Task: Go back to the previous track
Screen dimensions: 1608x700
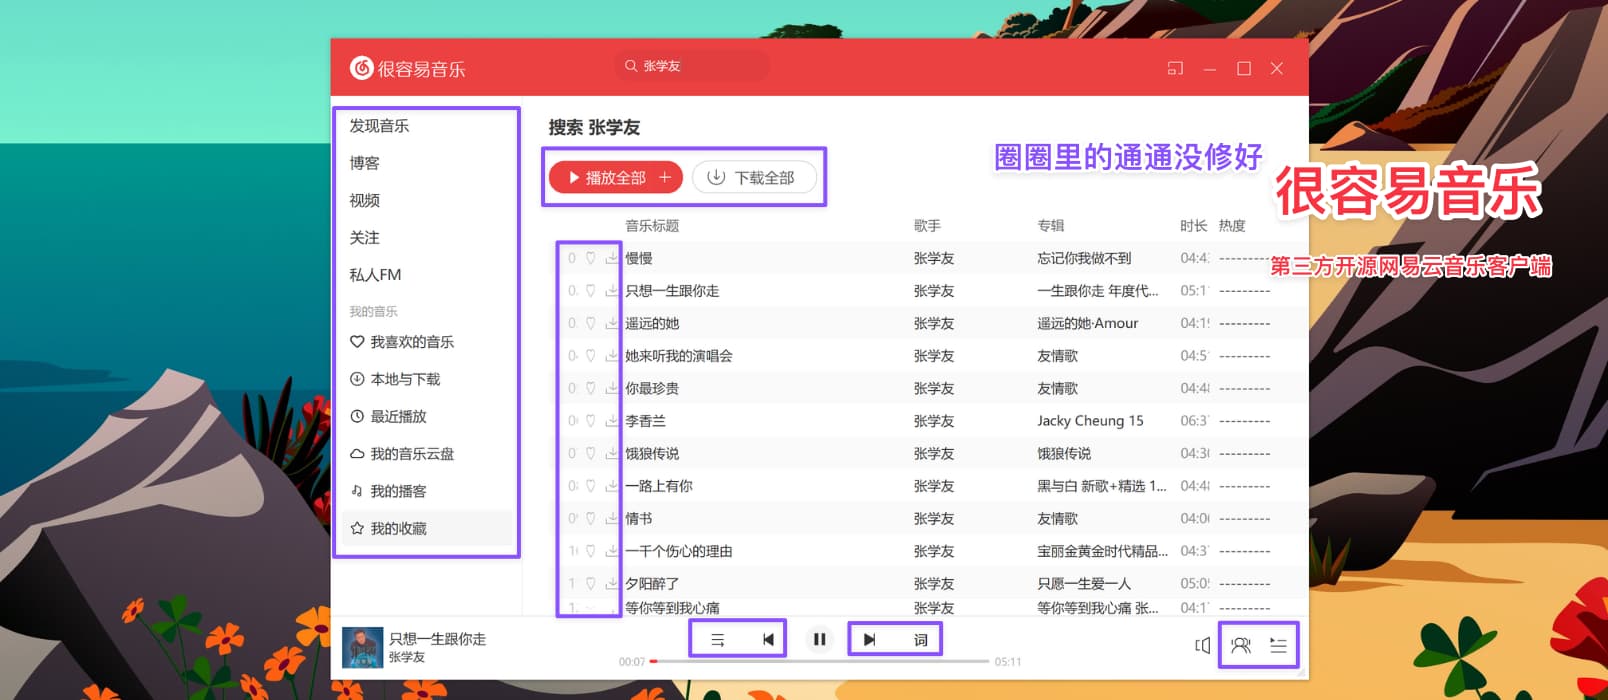Action: (768, 640)
